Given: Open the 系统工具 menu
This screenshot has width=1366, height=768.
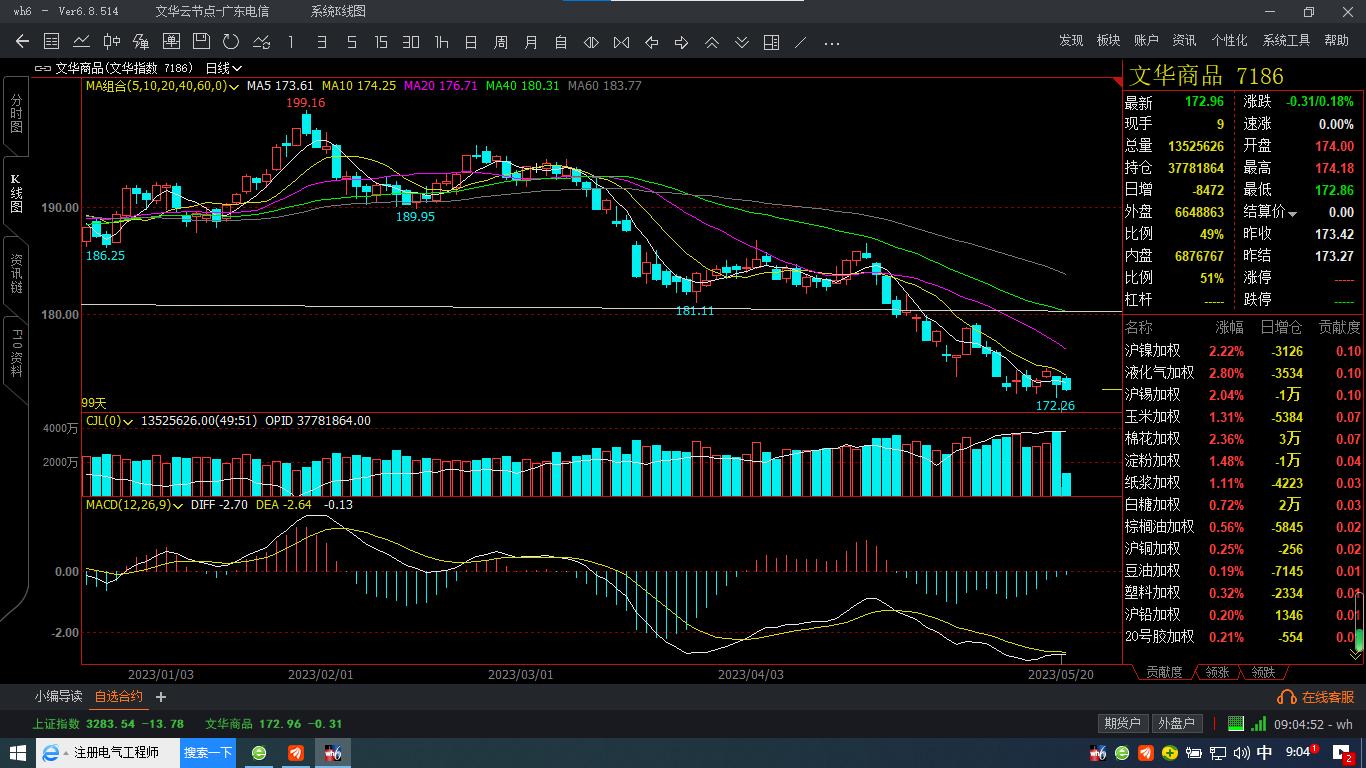Looking at the screenshot, I should click(x=1286, y=41).
